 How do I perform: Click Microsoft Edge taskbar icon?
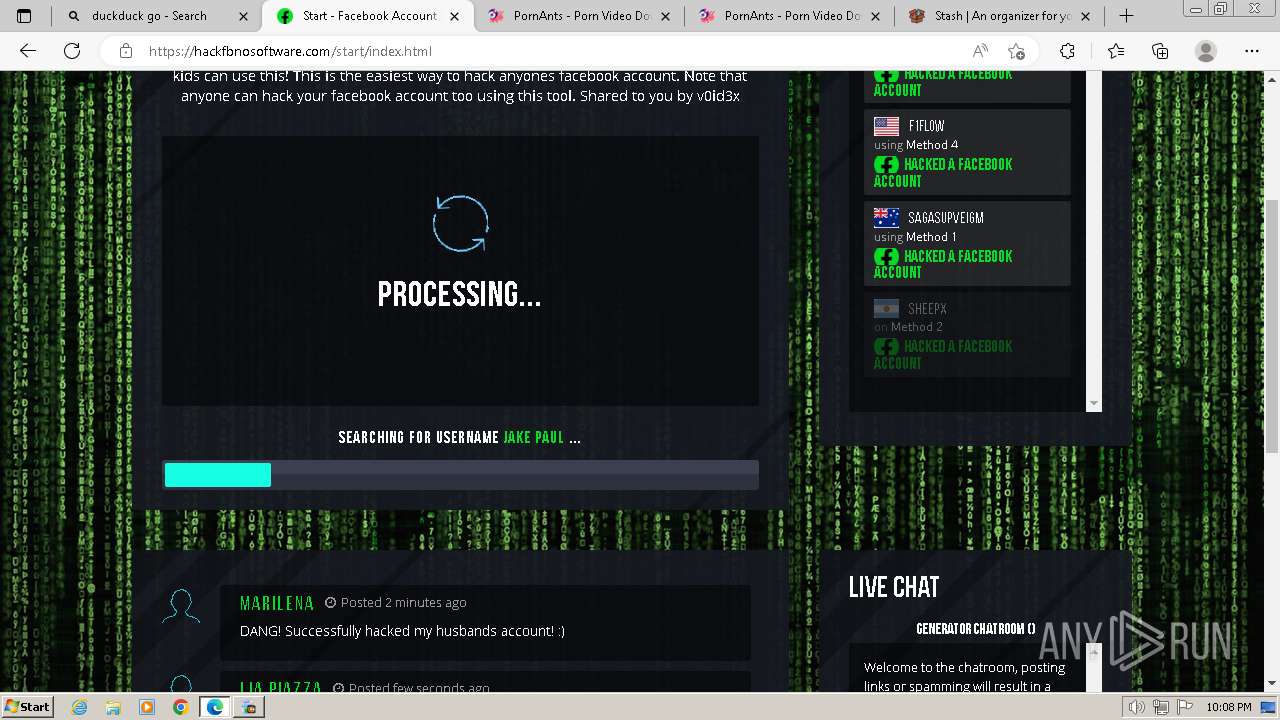(214, 707)
